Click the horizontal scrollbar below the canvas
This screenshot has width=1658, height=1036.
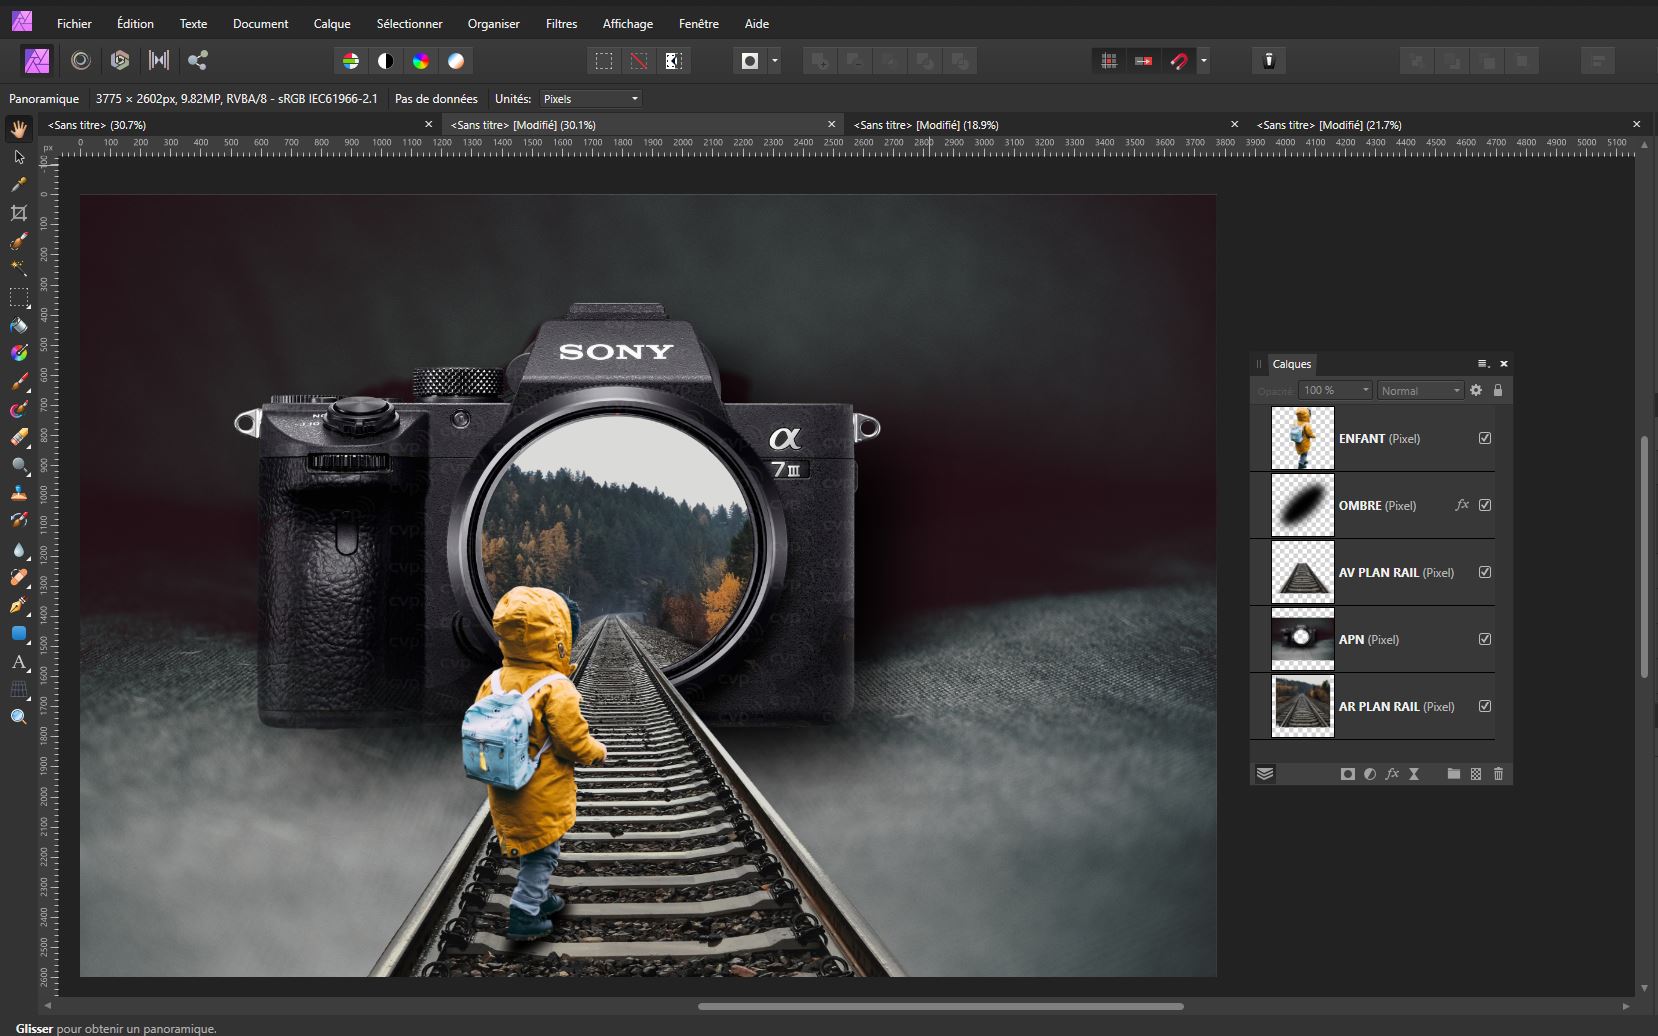(941, 1006)
